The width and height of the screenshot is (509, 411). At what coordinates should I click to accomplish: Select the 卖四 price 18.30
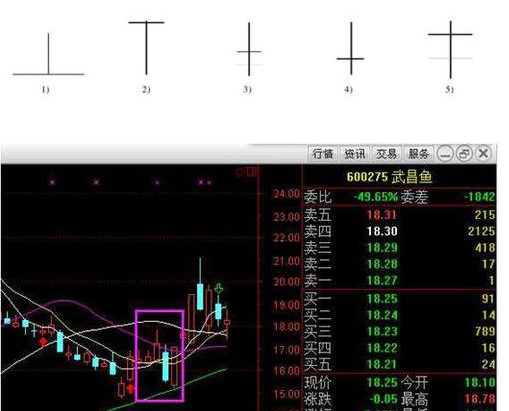[382, 231]
